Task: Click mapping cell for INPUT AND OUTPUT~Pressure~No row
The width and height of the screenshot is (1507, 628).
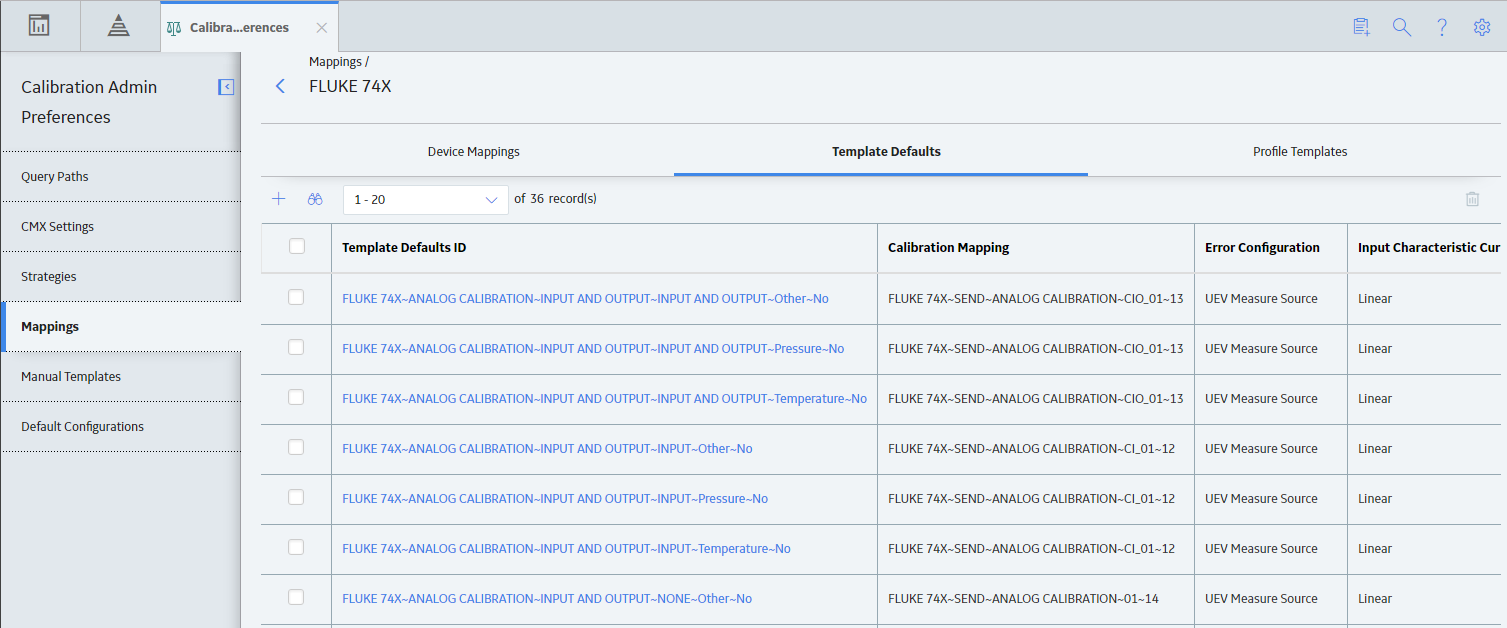Action: pos(1035,349)
